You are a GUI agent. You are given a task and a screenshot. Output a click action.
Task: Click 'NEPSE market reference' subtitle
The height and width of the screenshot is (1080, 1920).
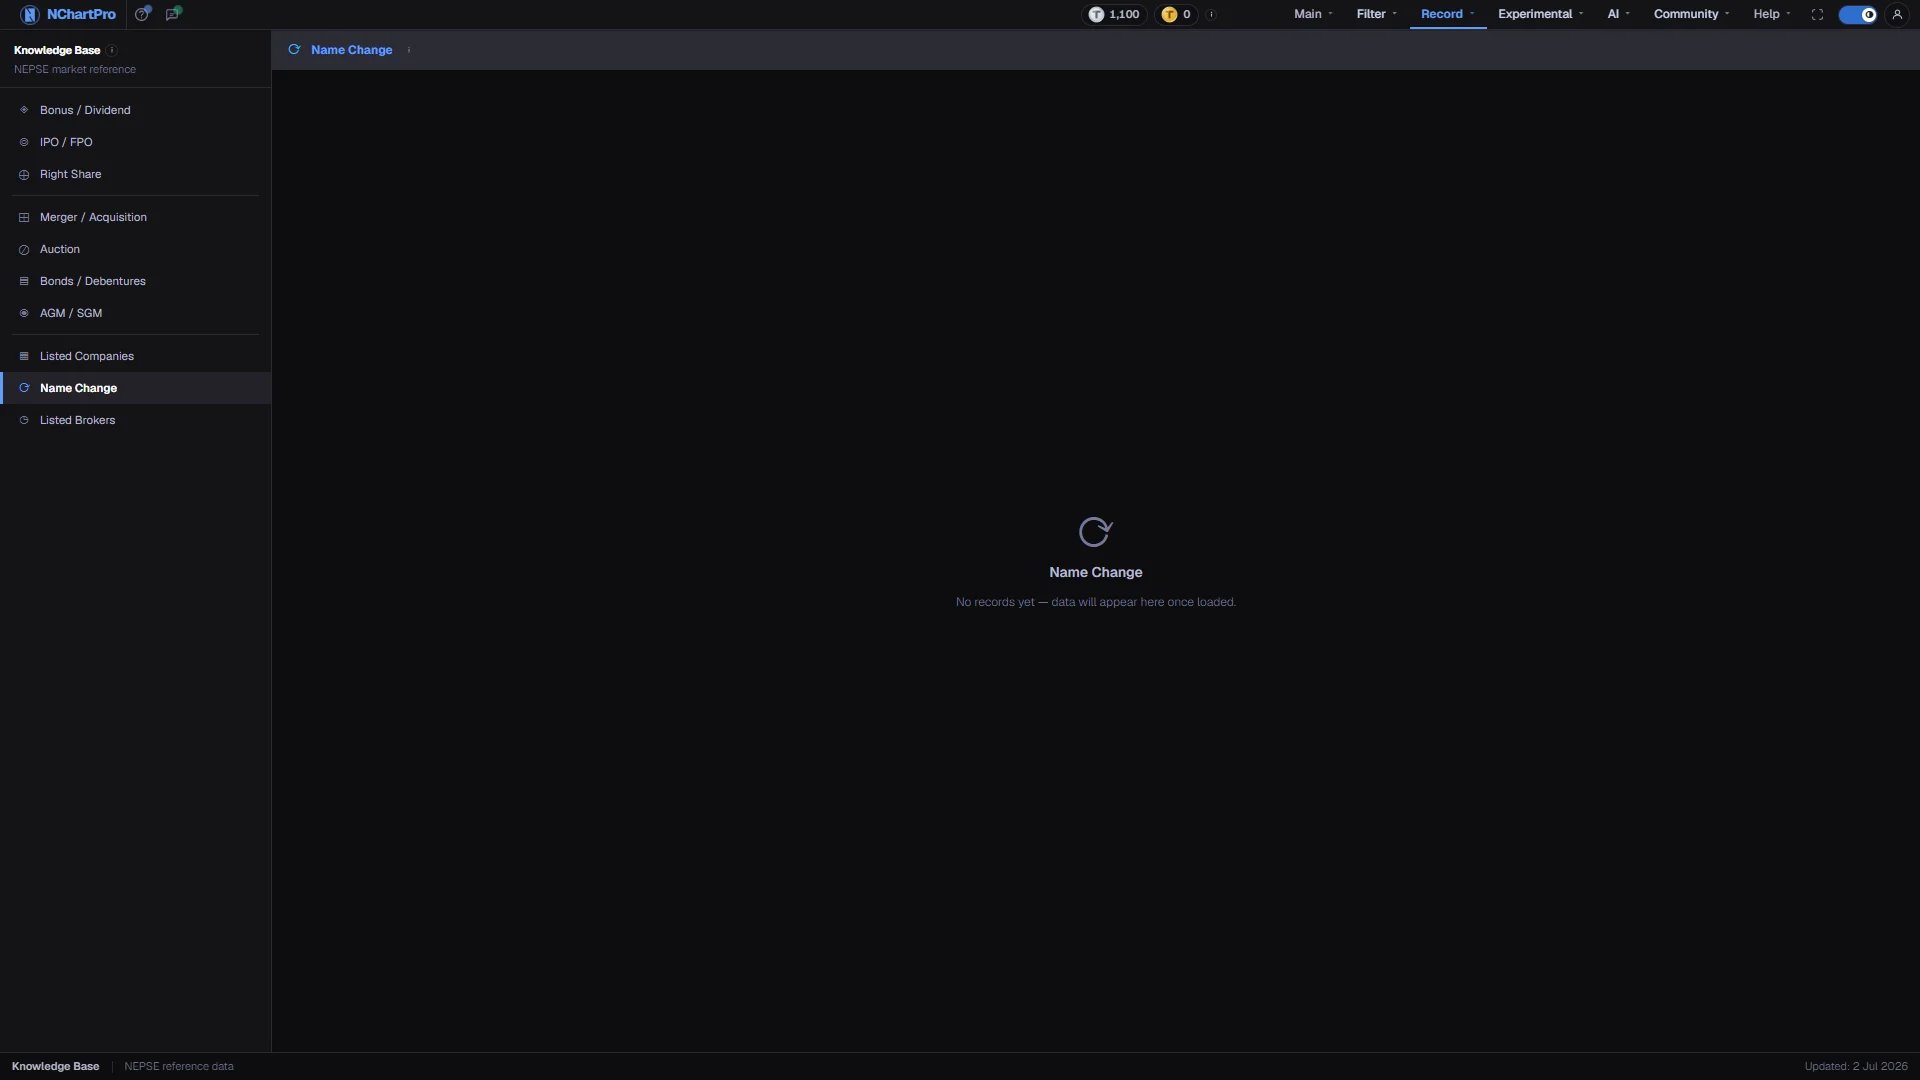tap(75, 69)
